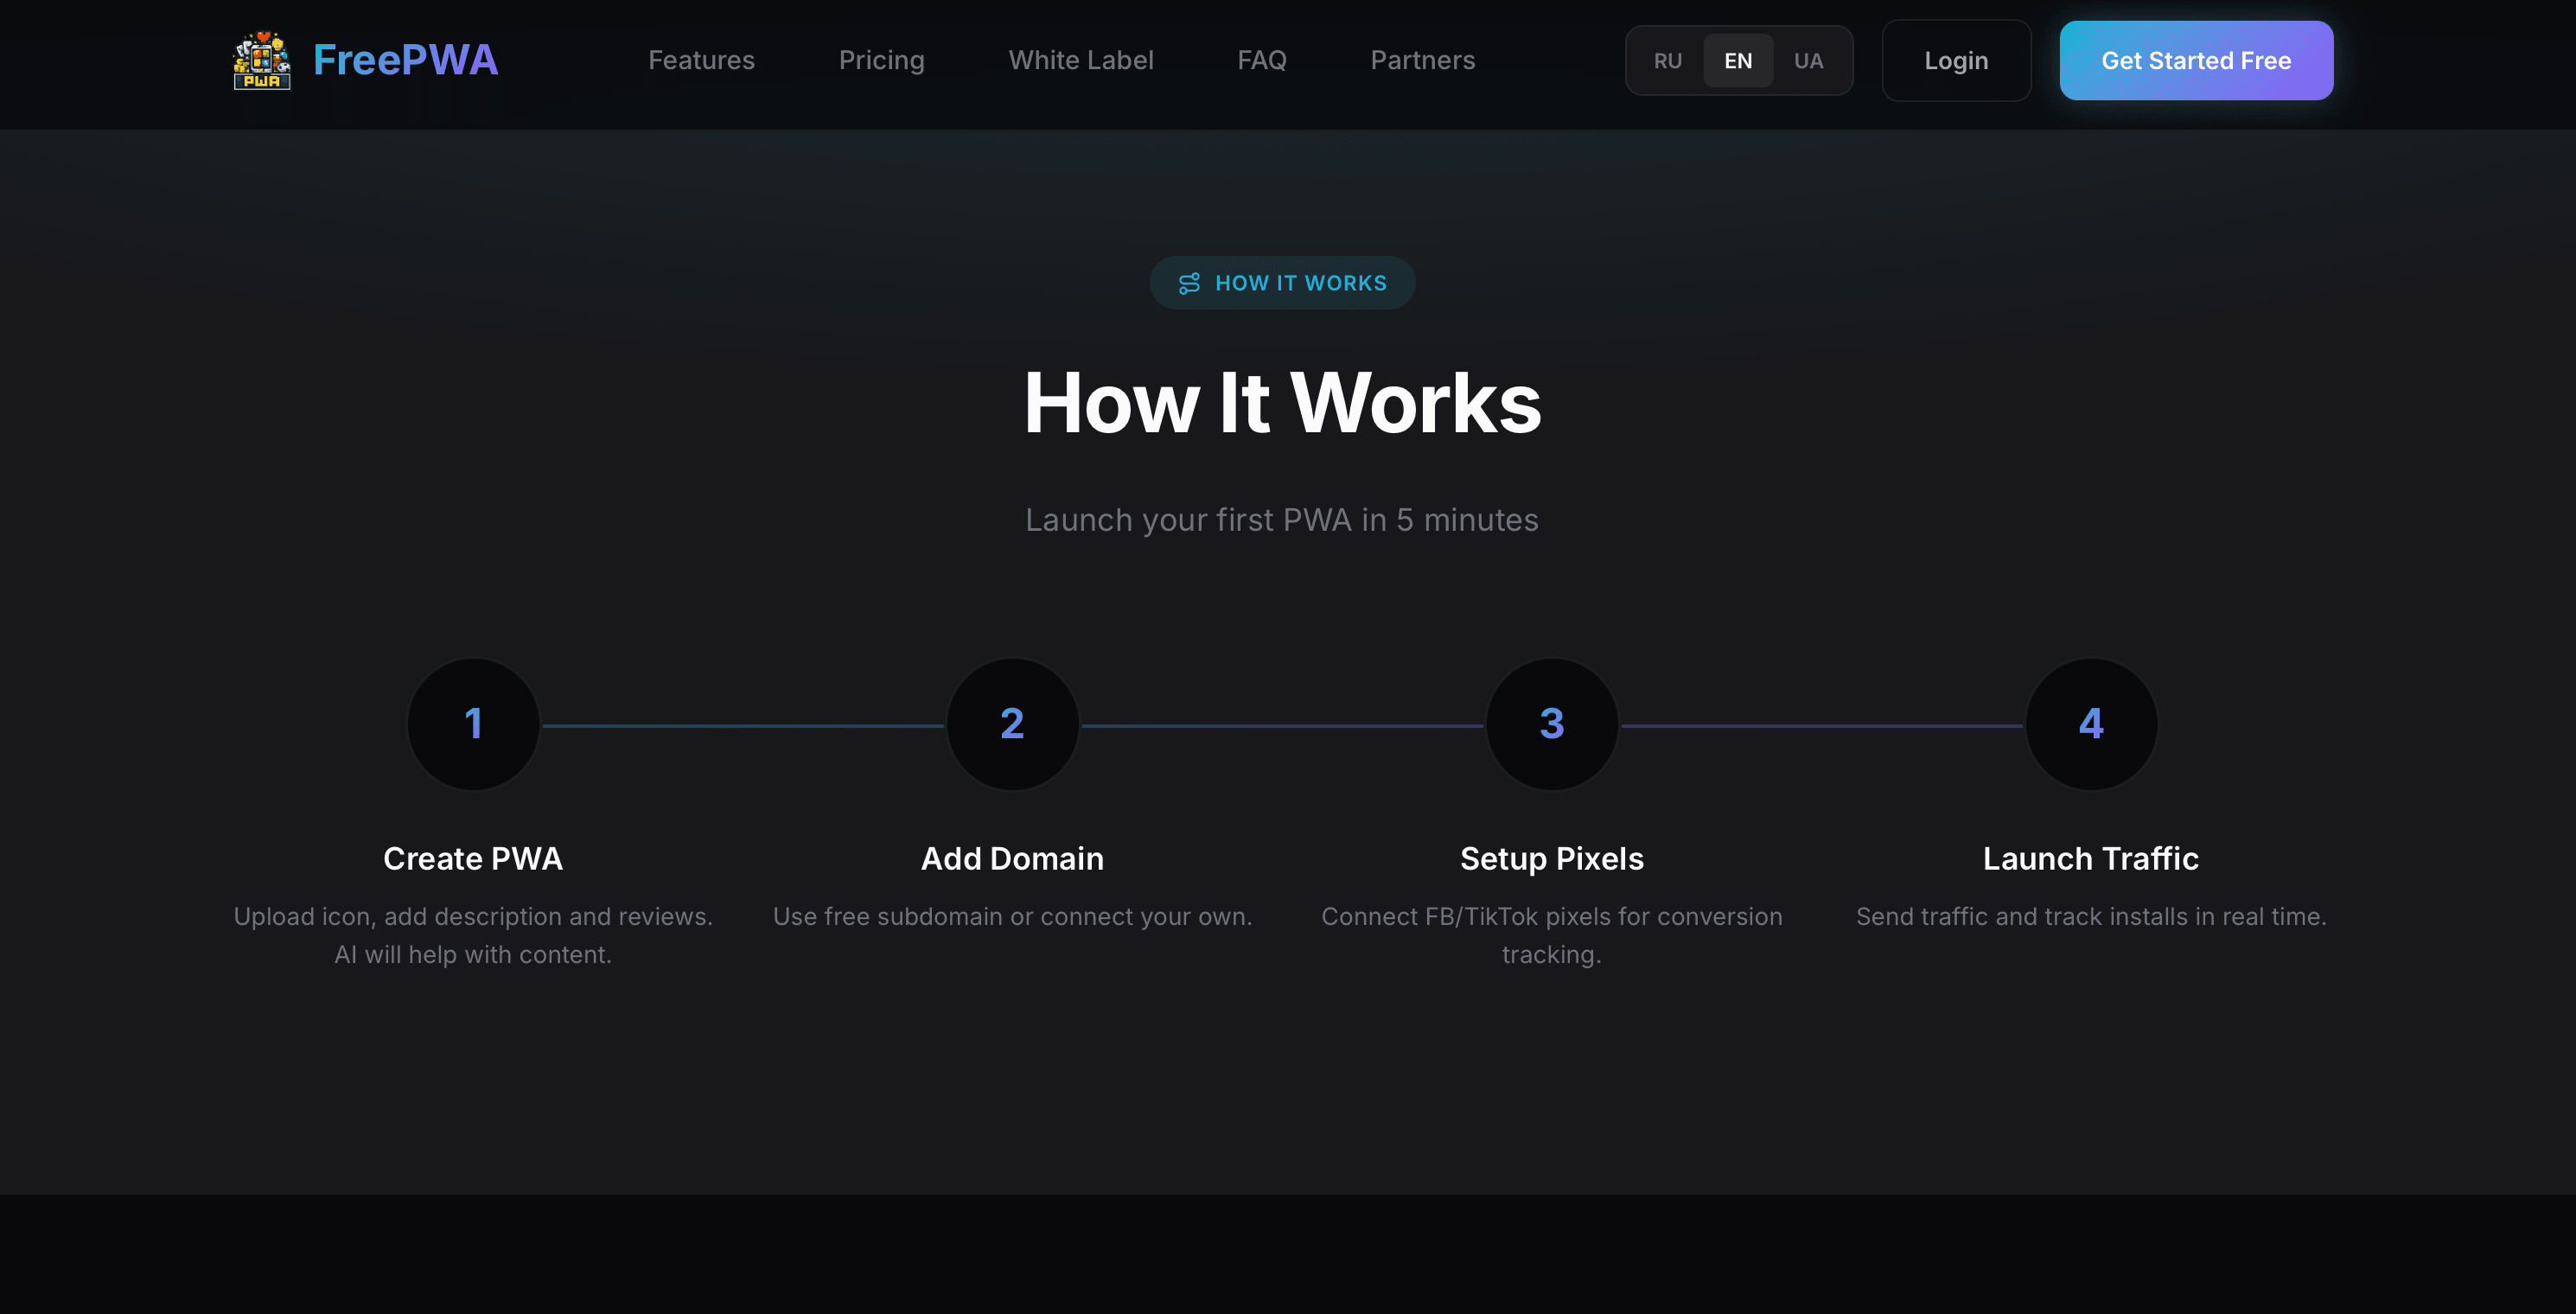2576x1314 pixels.
Task: Go to the Pricing section
Action: pos(881,60)
